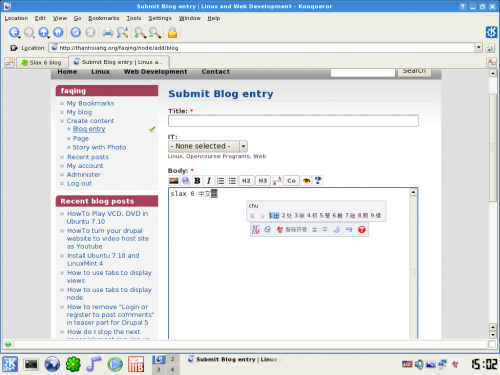Insert image using the body toolbar picture icon

(174, 181)
